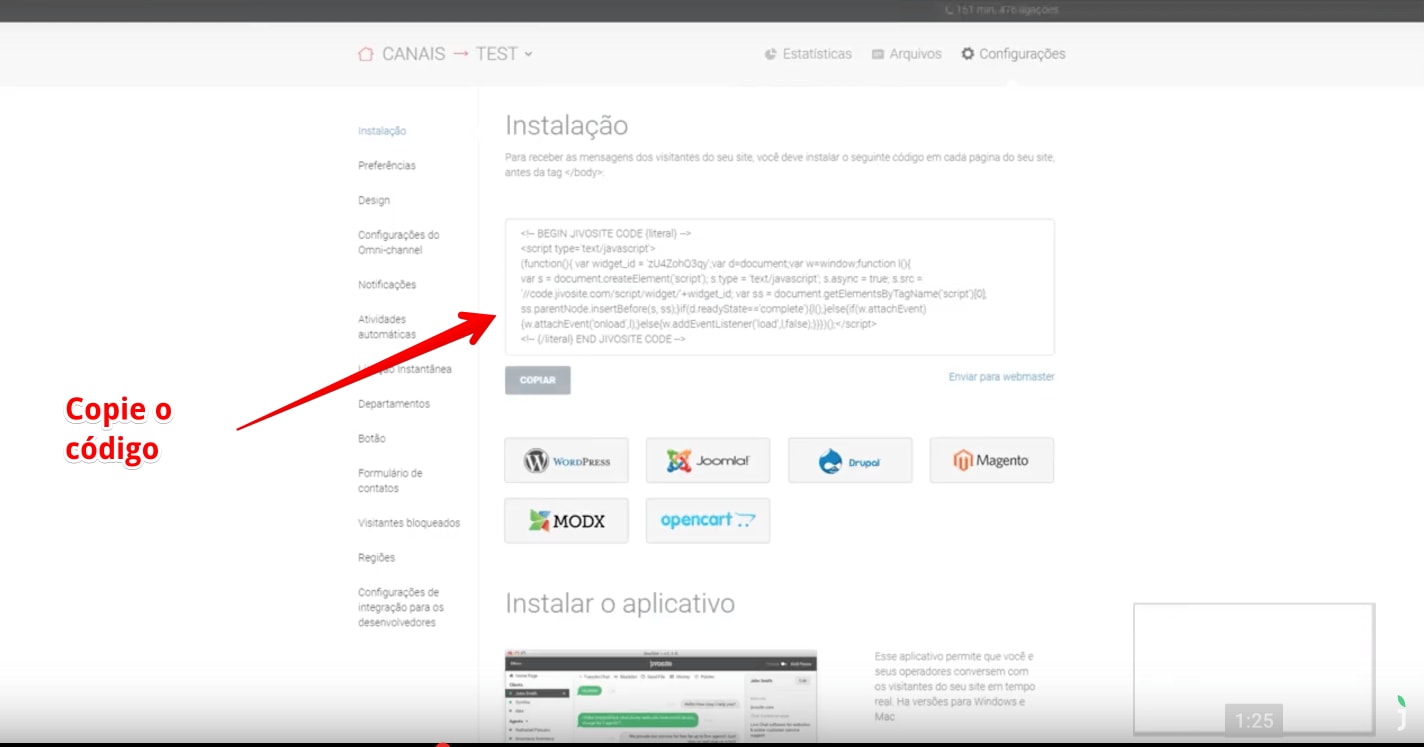1424x747 pixels.
Task: Choose the MODX installation option
Action: pos(567,521)
